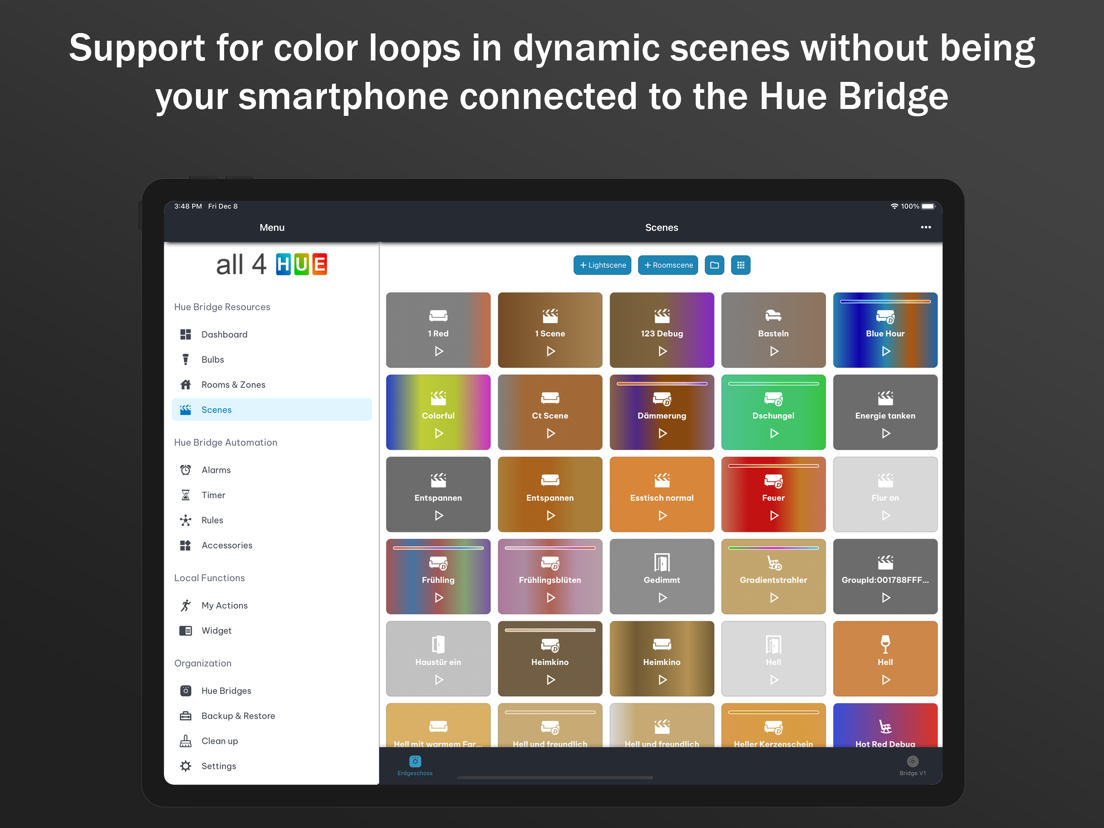Play the Heller Kerzenschein scene tile
The width and height of the screenshot is (1104, 828).
click(773, 726)
